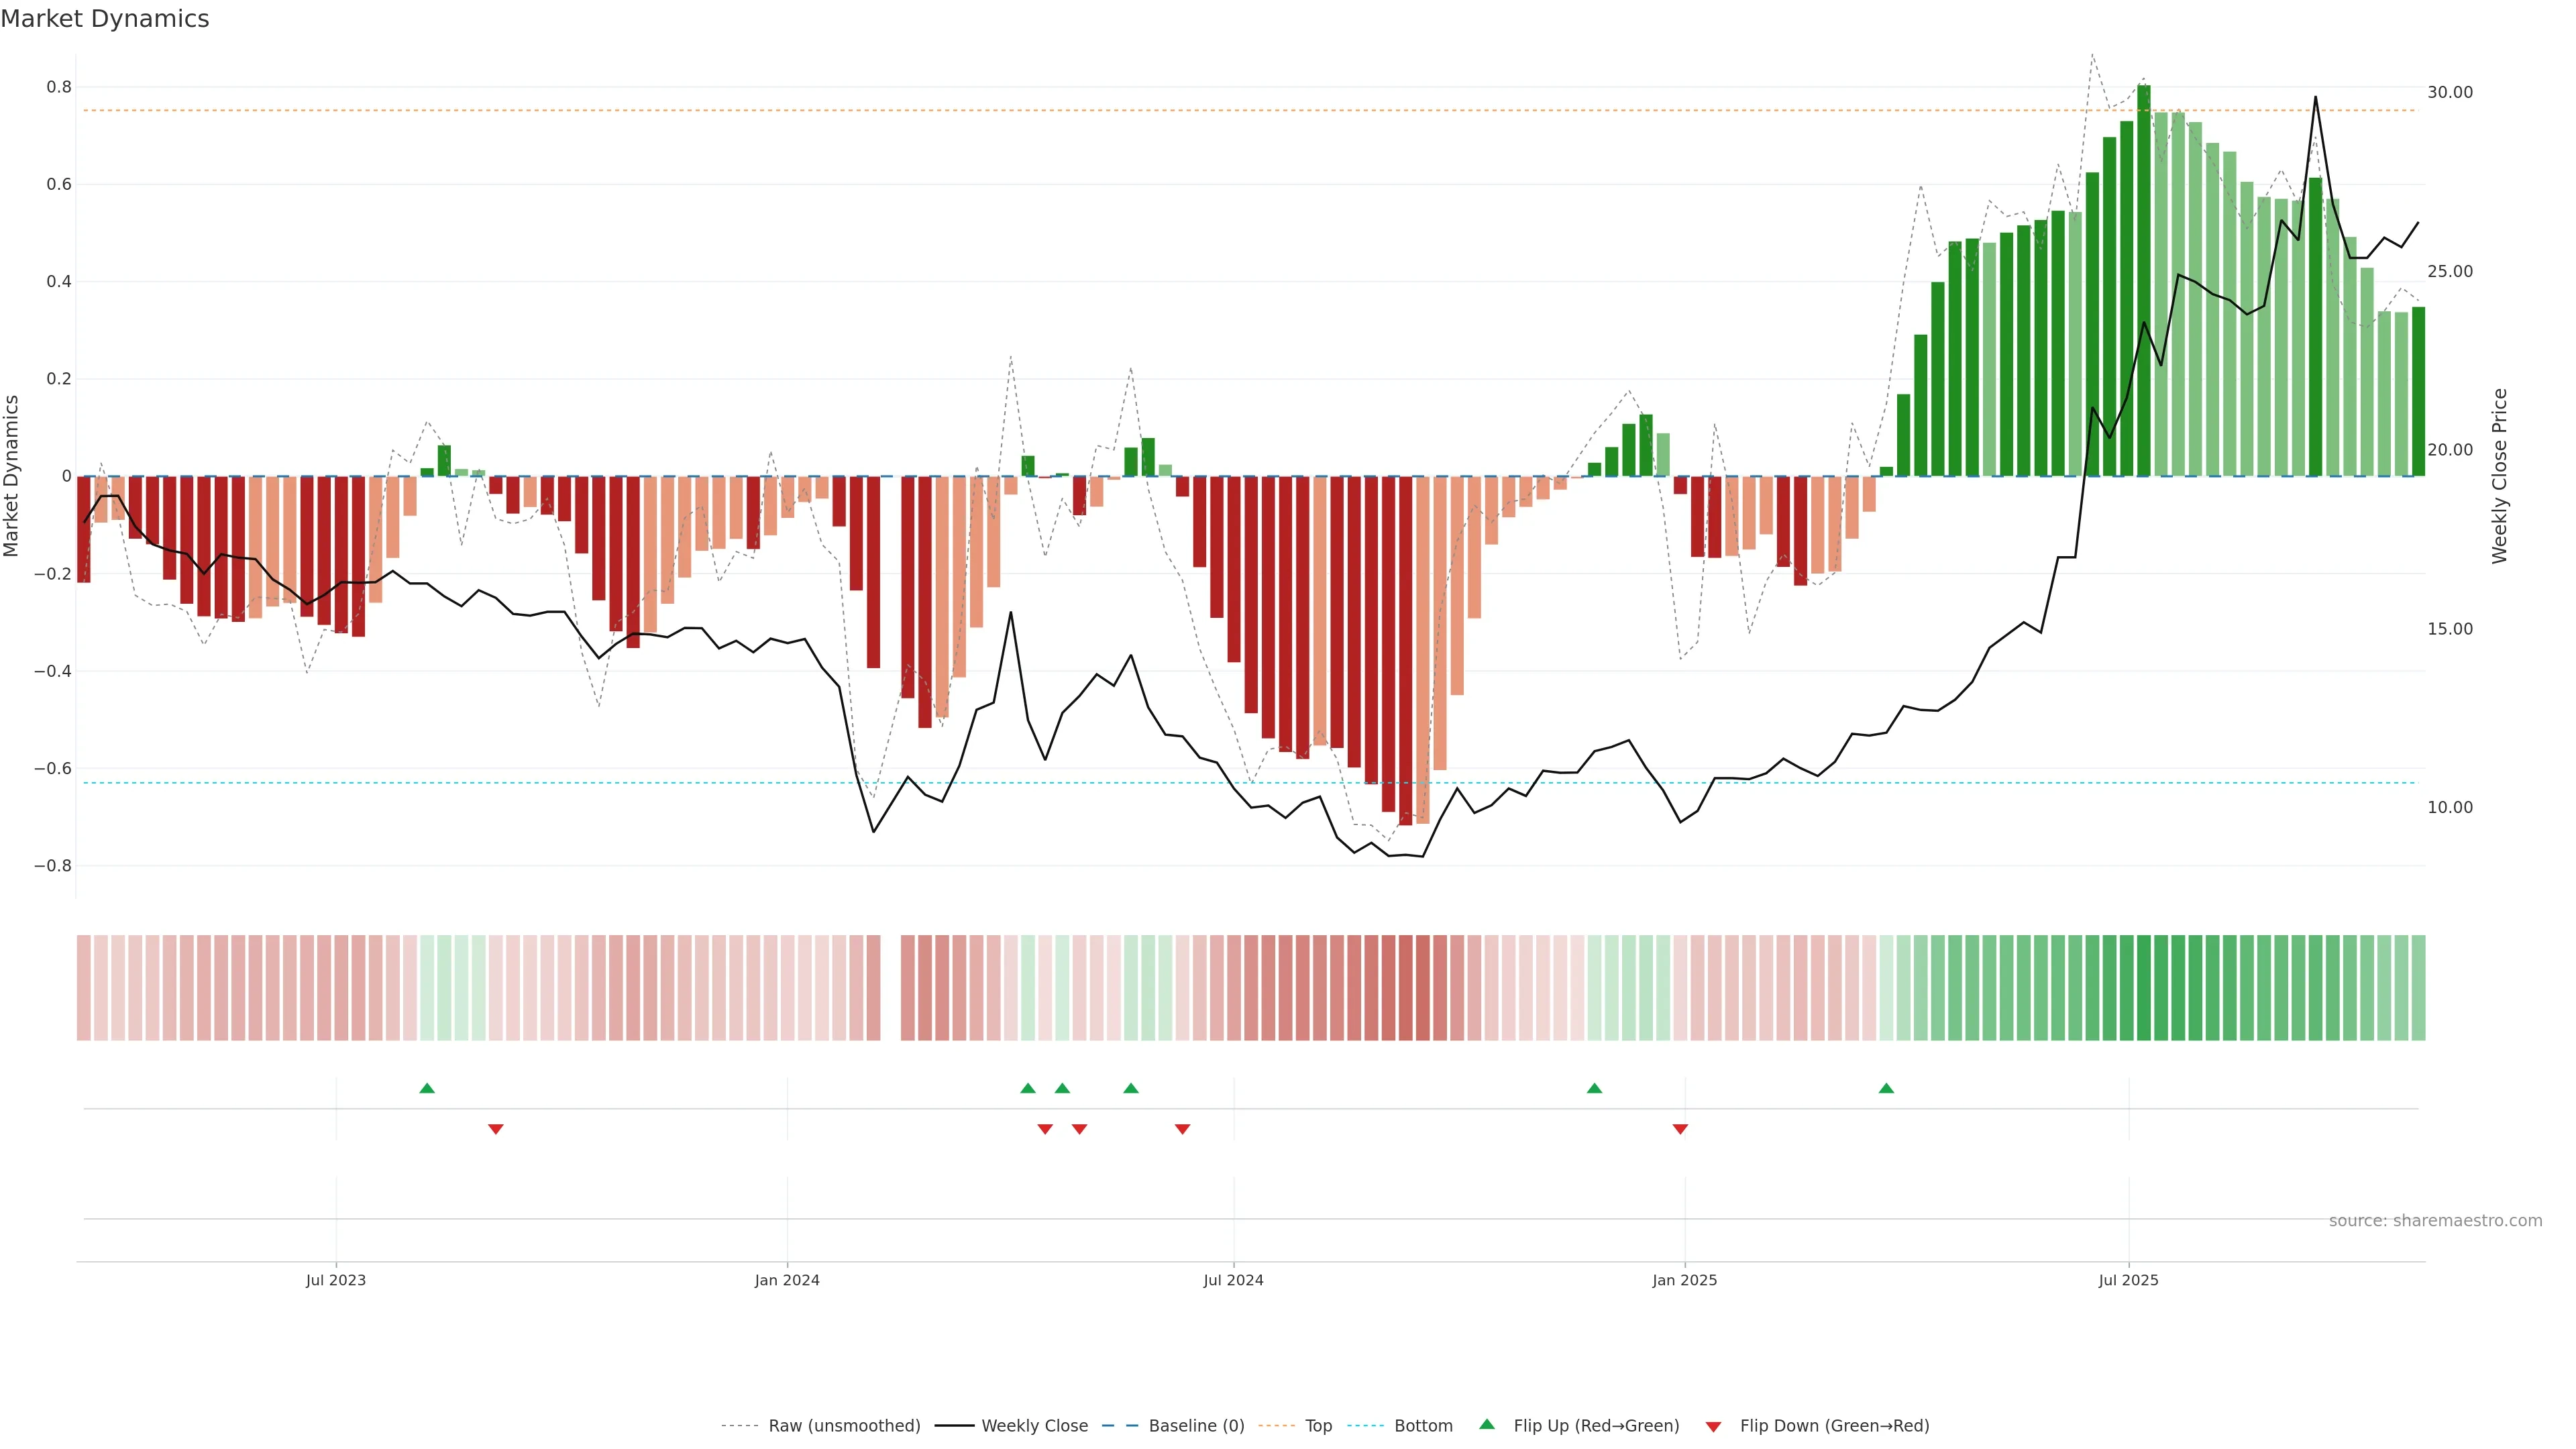Click the first green flip-up marker near Jul 2023
This screenshot has width=2576, height=1449.
427,1088
